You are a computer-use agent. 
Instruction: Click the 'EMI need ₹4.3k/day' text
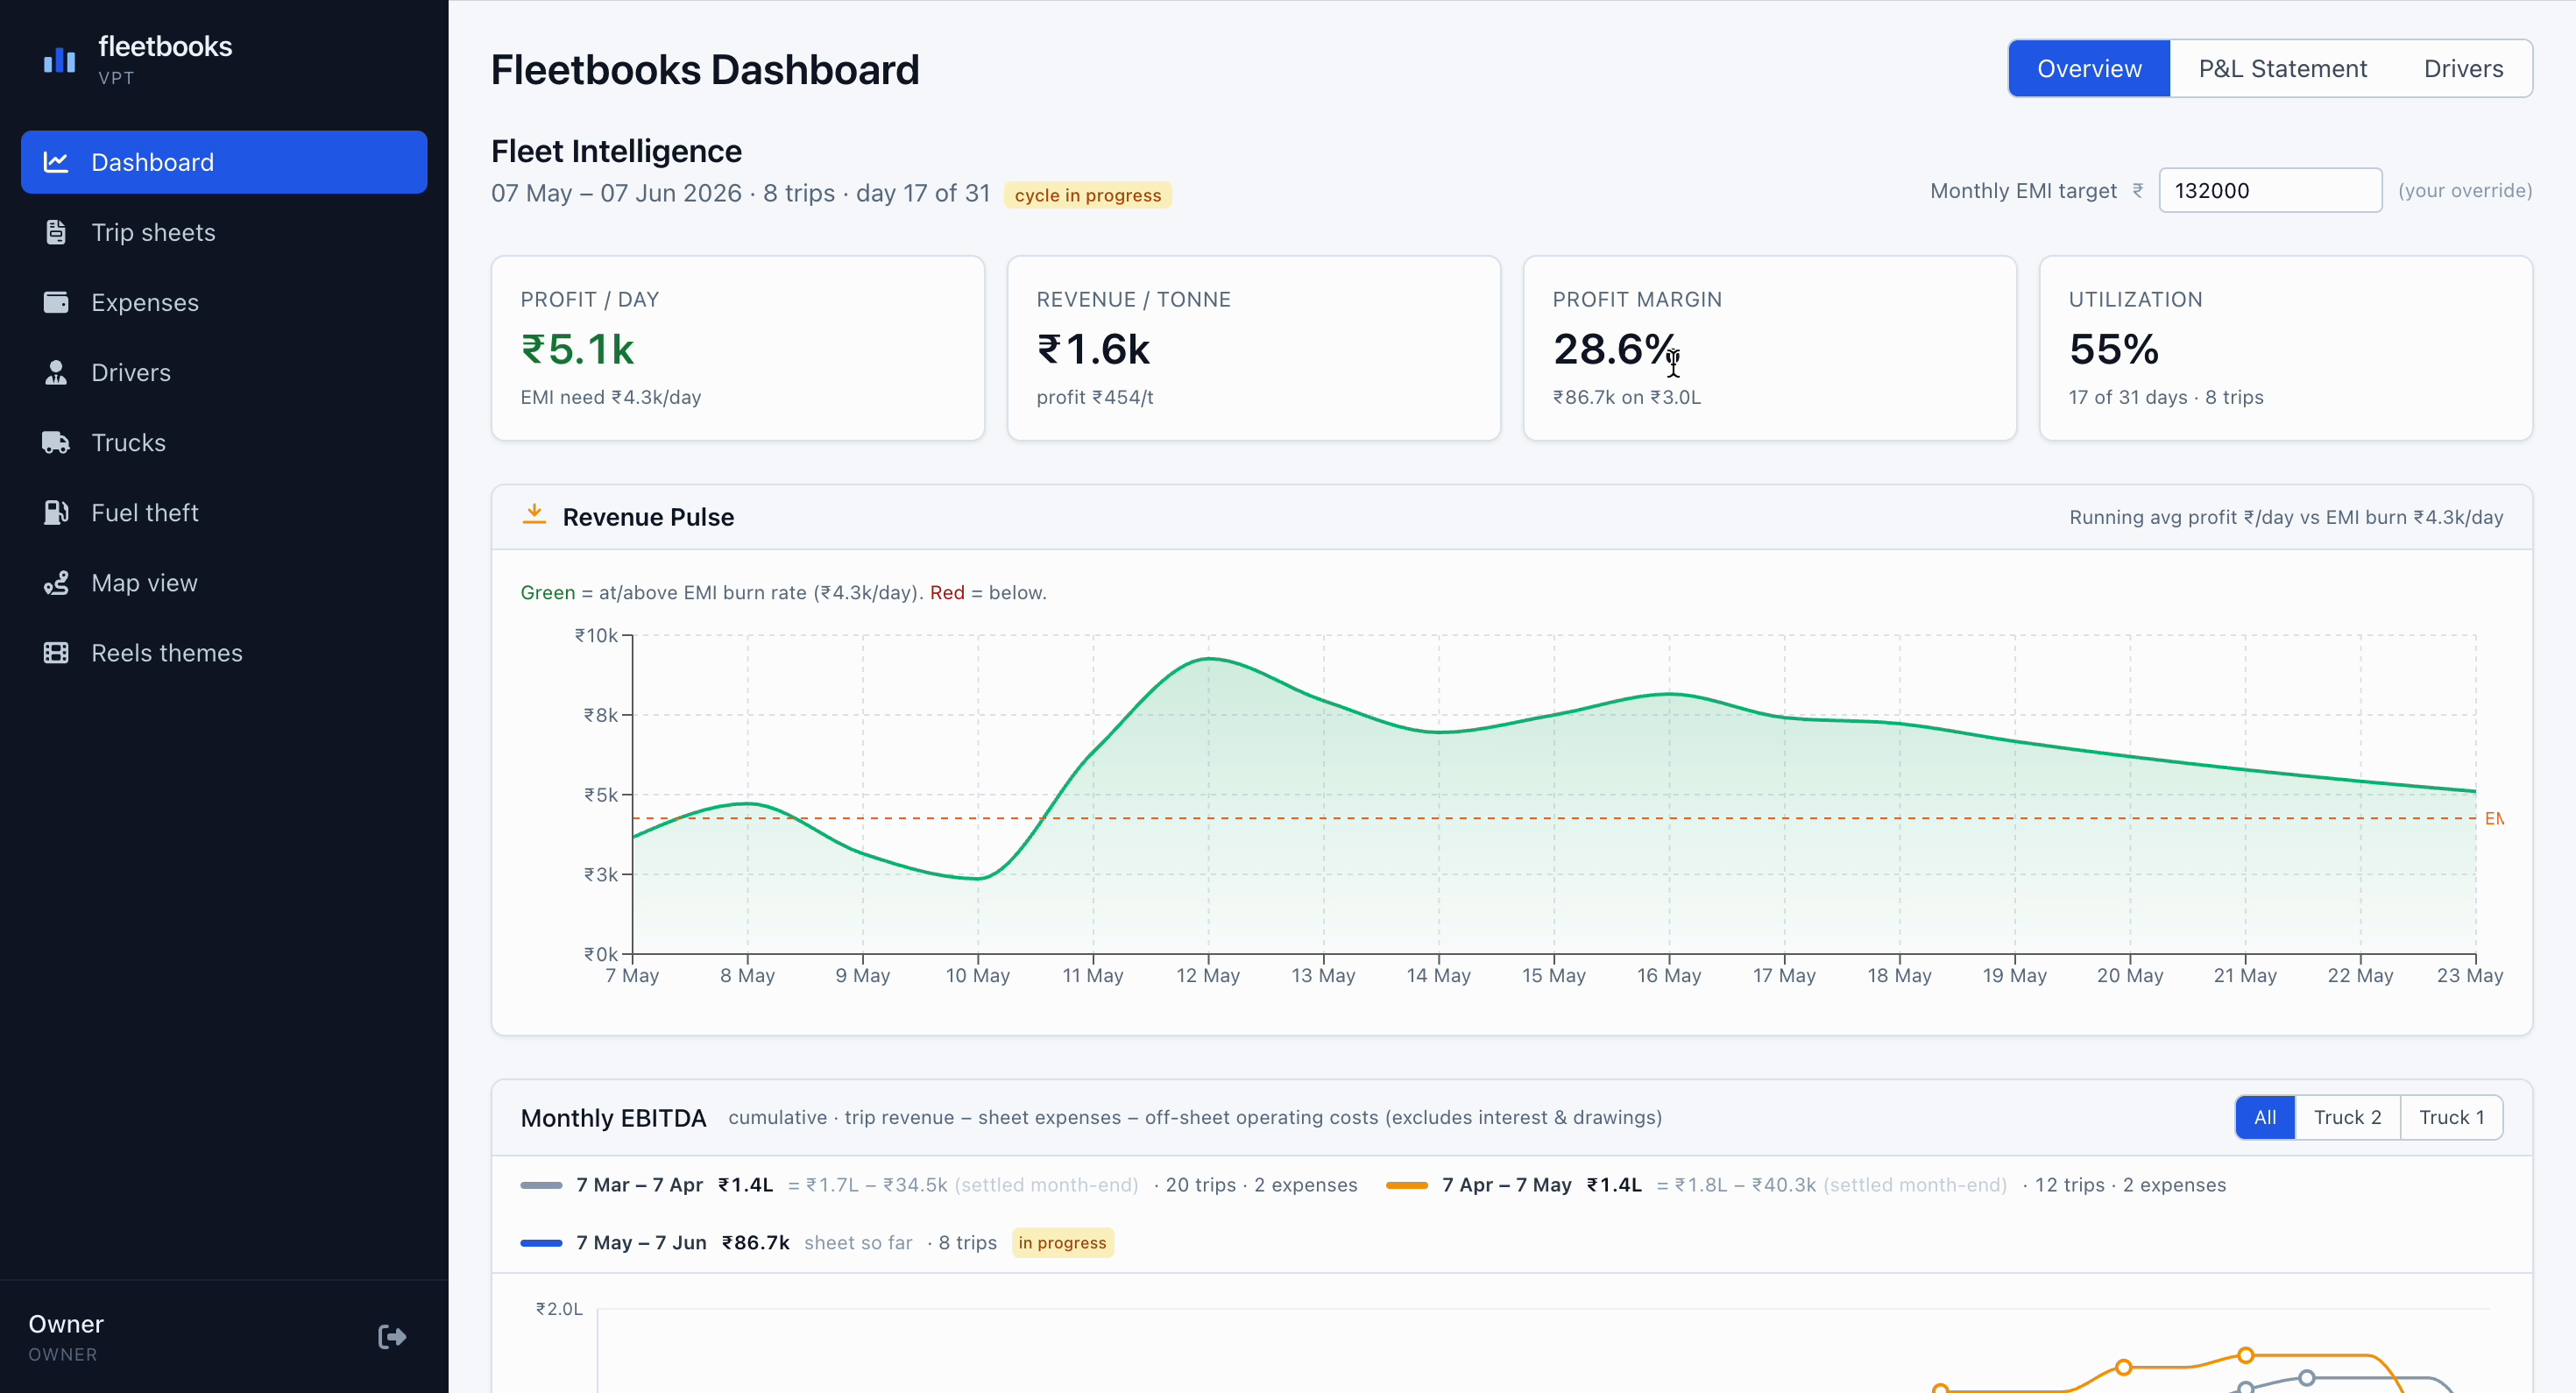(x=611, y=397)
